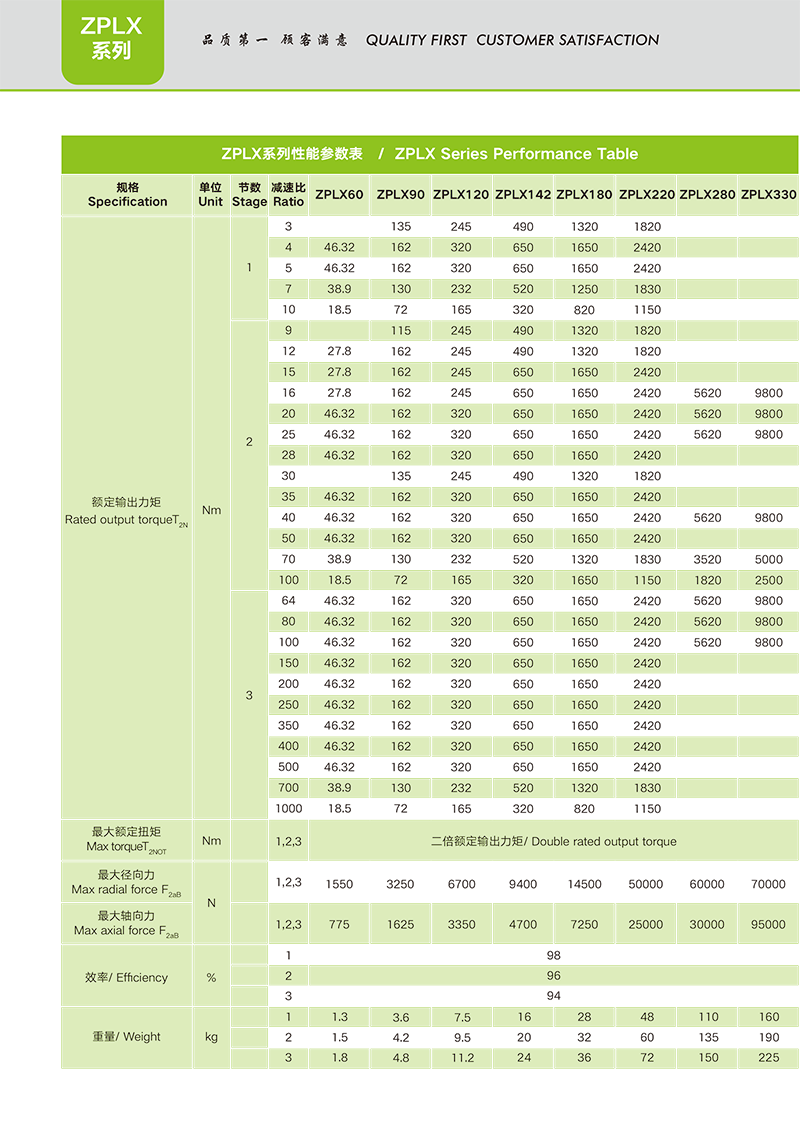Select the Rated output torque label

(x=126, y=511)
